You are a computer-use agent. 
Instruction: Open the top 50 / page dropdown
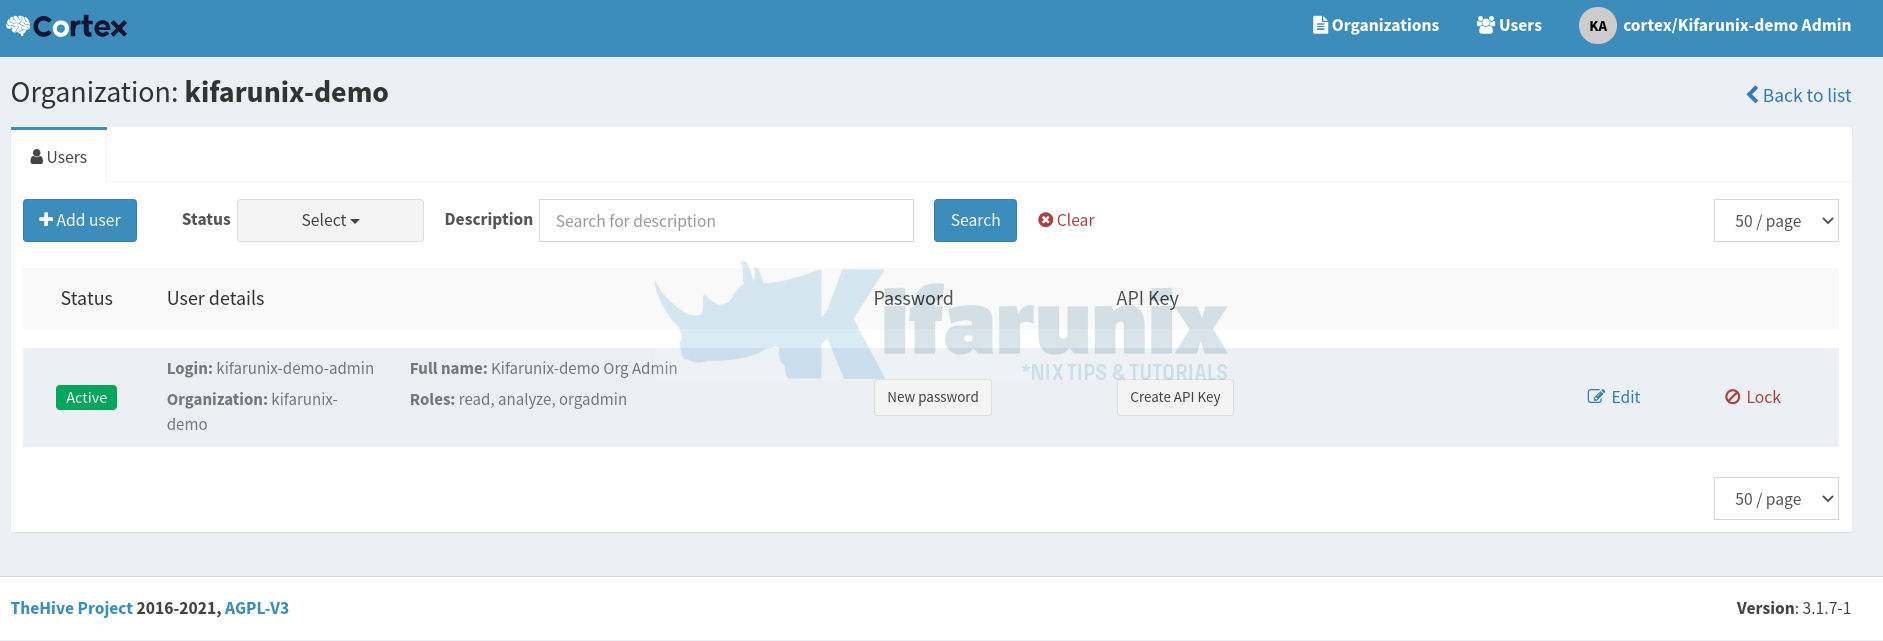tap(1776, 221)
